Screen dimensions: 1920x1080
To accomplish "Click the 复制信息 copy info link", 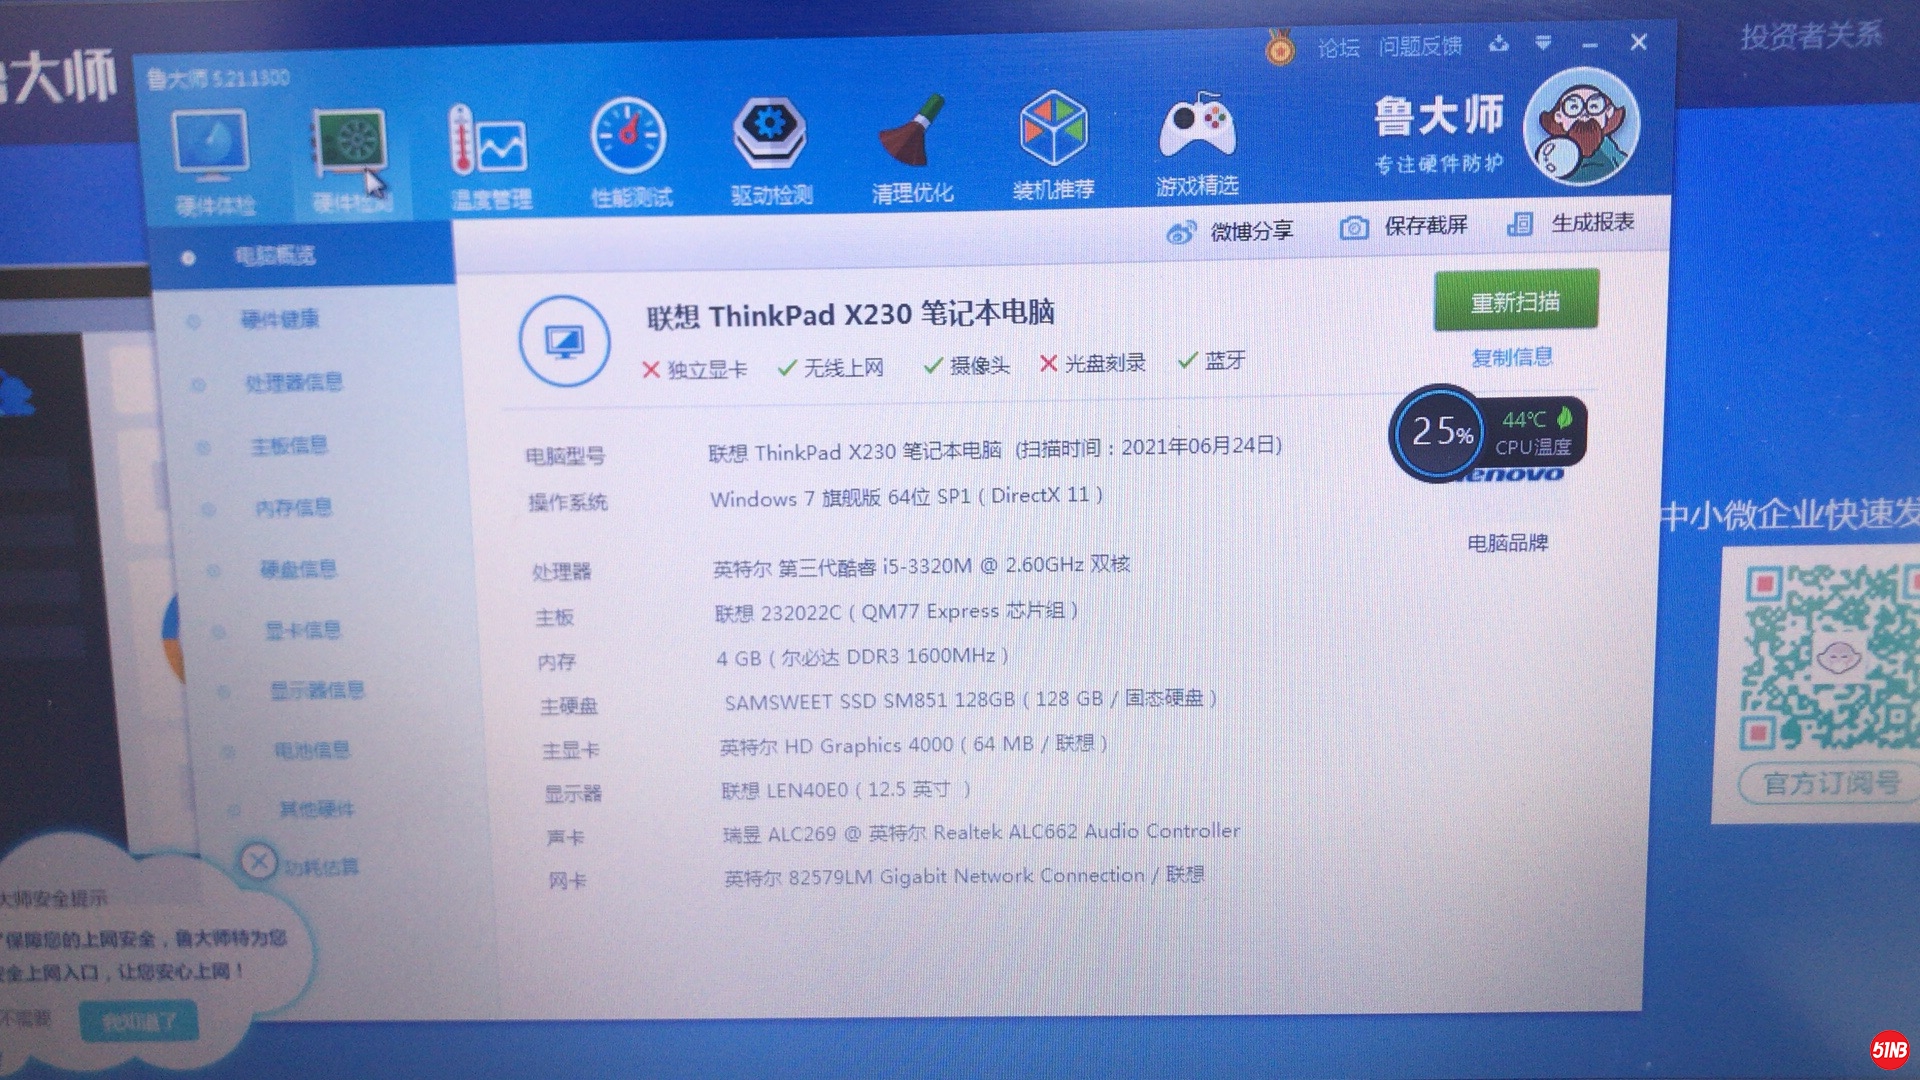I will 1511,357.
